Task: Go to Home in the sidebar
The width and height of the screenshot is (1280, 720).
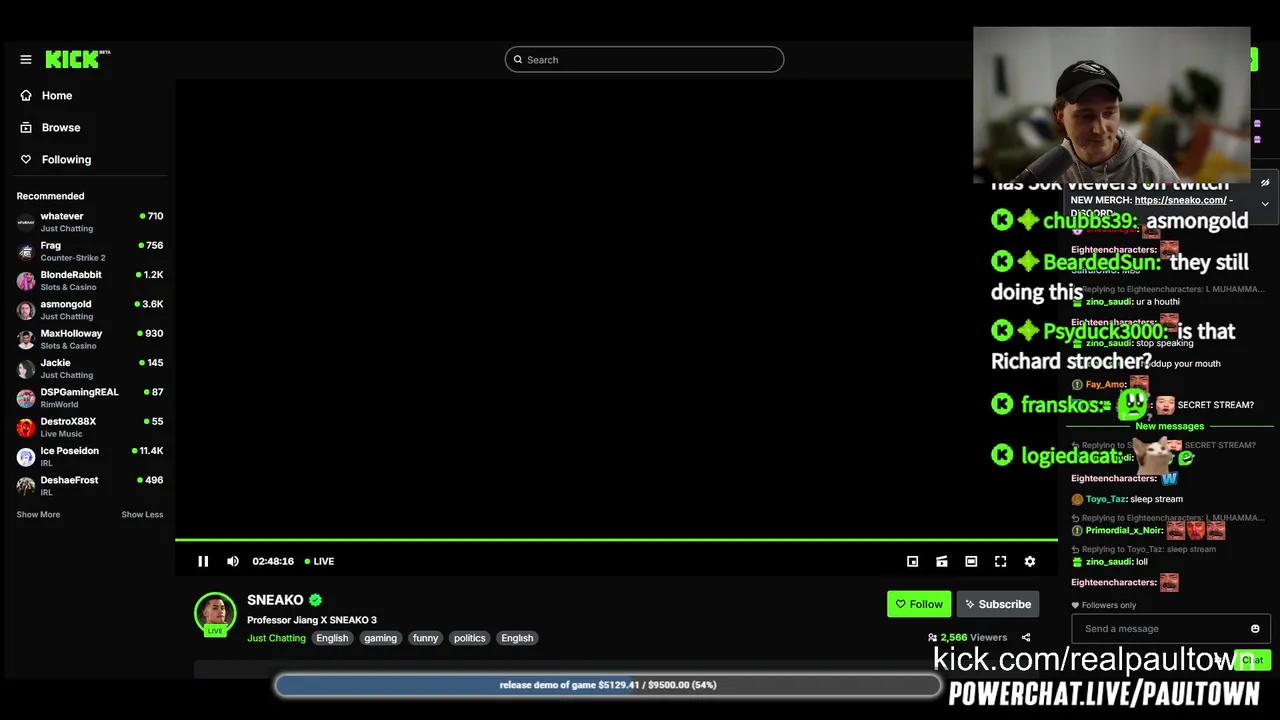Action: (x=57, y=96)
